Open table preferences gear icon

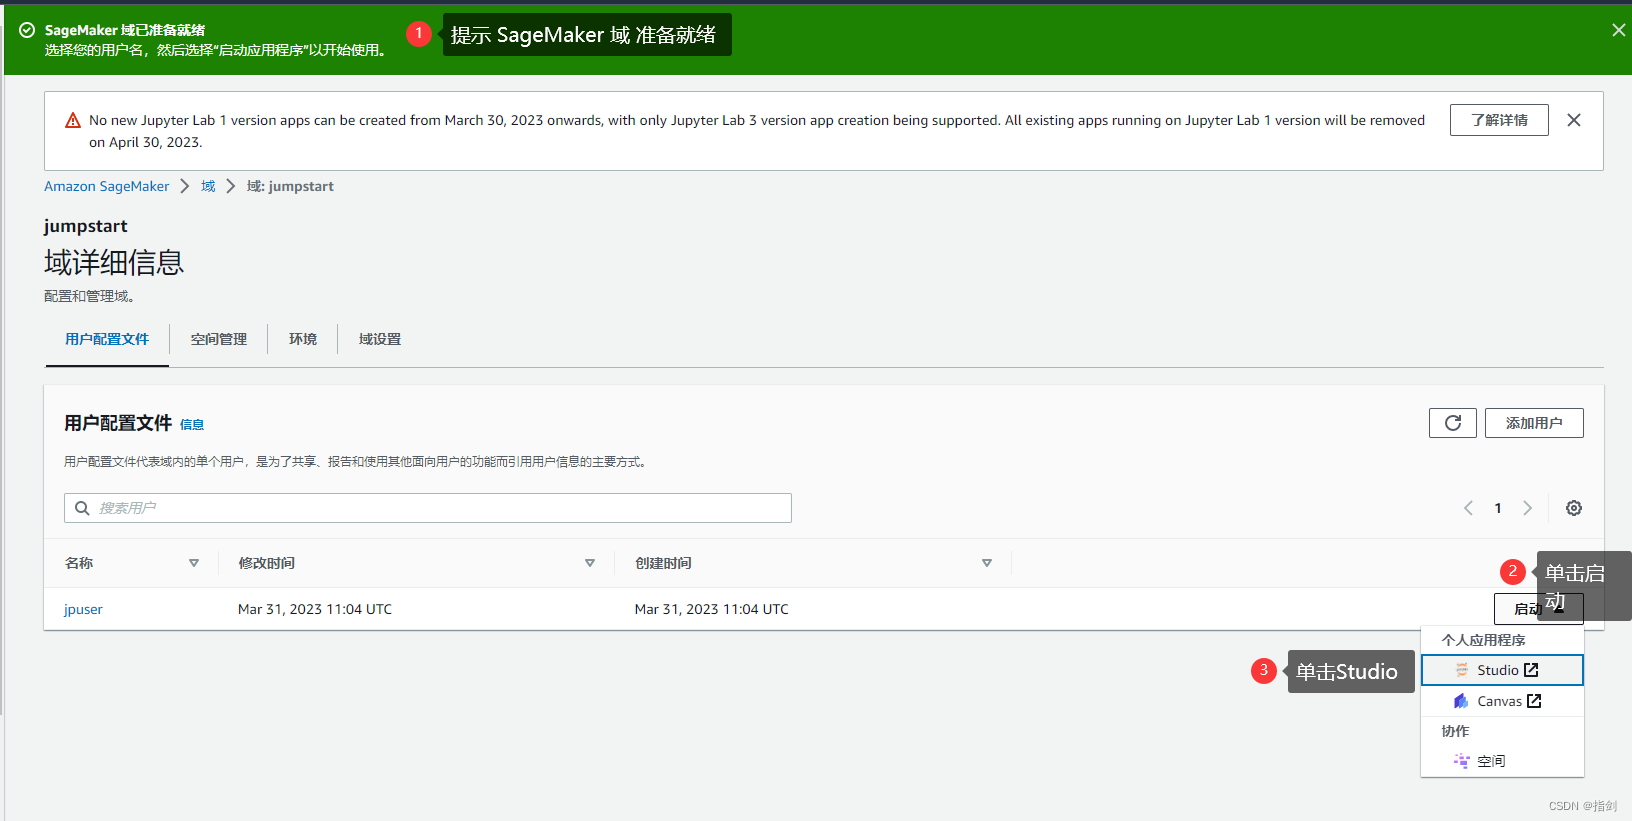click(x=1574, y=508)
